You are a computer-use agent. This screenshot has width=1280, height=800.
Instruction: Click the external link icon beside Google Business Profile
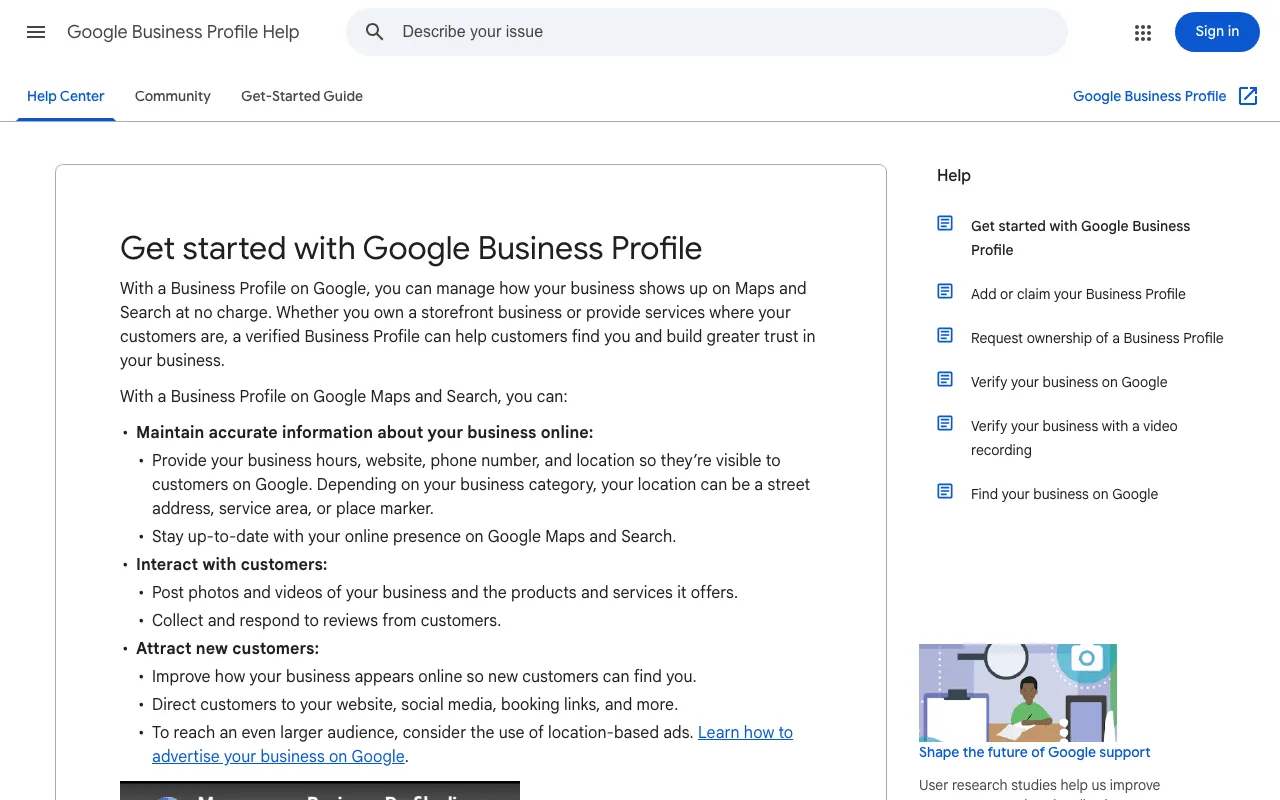click(x=1248, y=96)
